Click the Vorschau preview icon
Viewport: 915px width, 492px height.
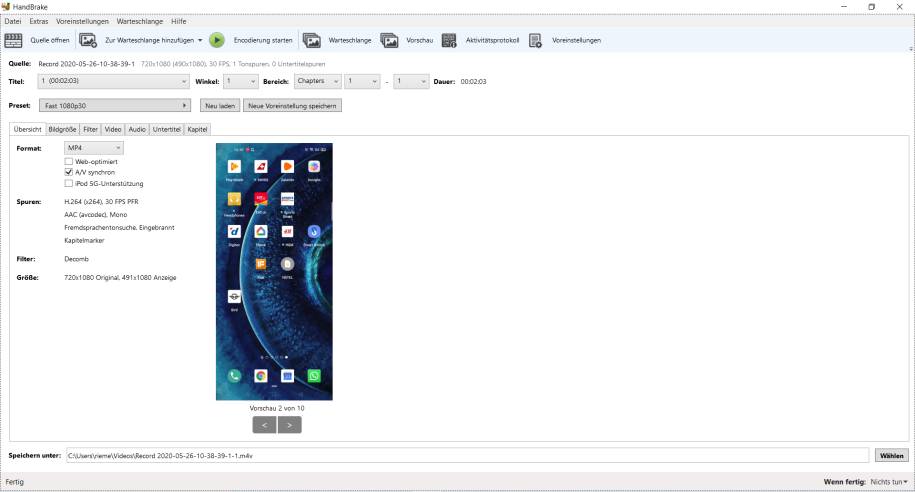pos(389,40)
